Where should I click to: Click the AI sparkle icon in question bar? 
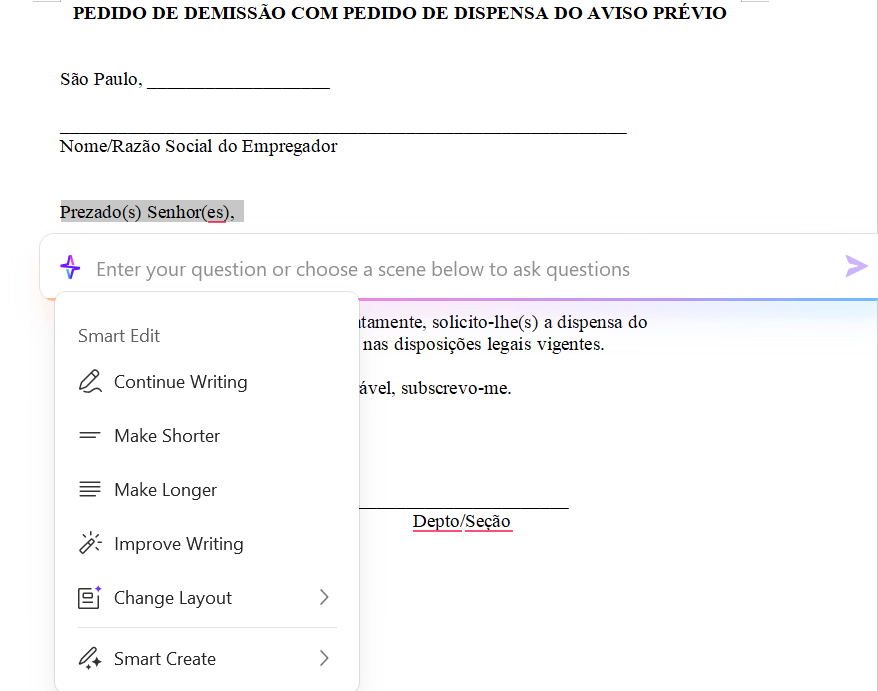coord(70,267)
